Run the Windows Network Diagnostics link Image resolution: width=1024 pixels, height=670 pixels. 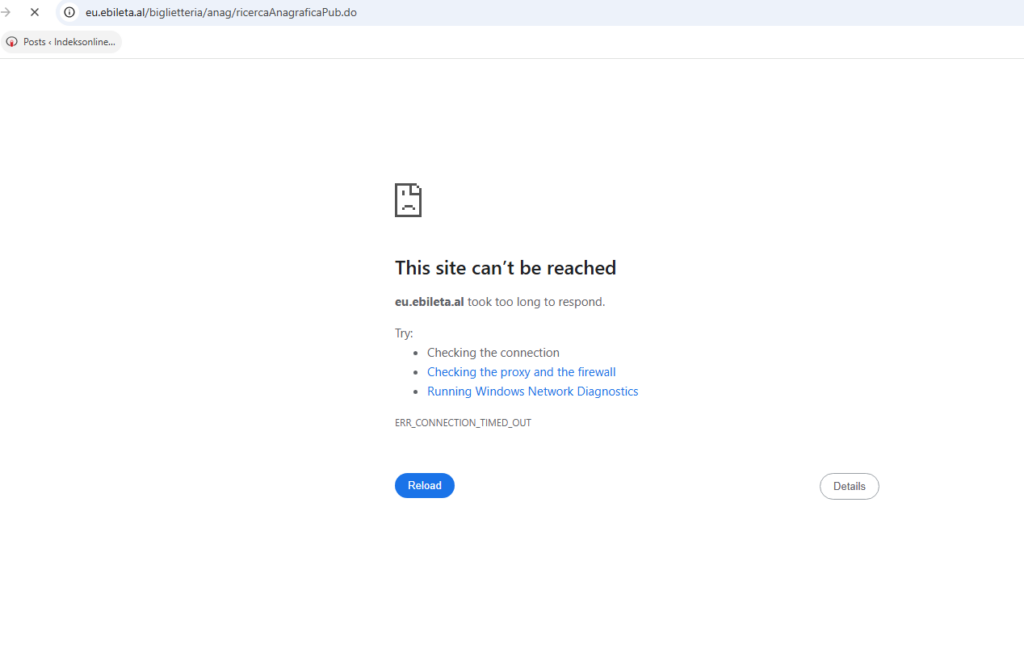pyautogui.click(x=532, y=392)
